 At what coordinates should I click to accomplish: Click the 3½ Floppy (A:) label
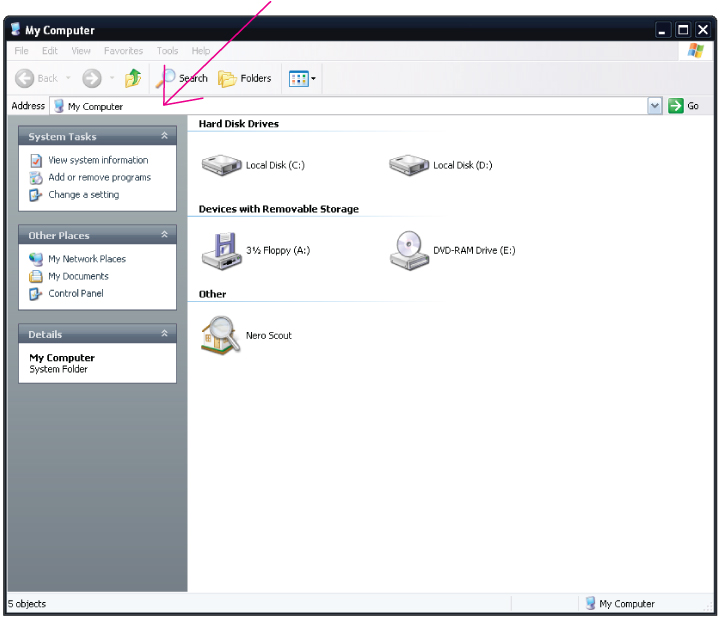tap(278, 251)
